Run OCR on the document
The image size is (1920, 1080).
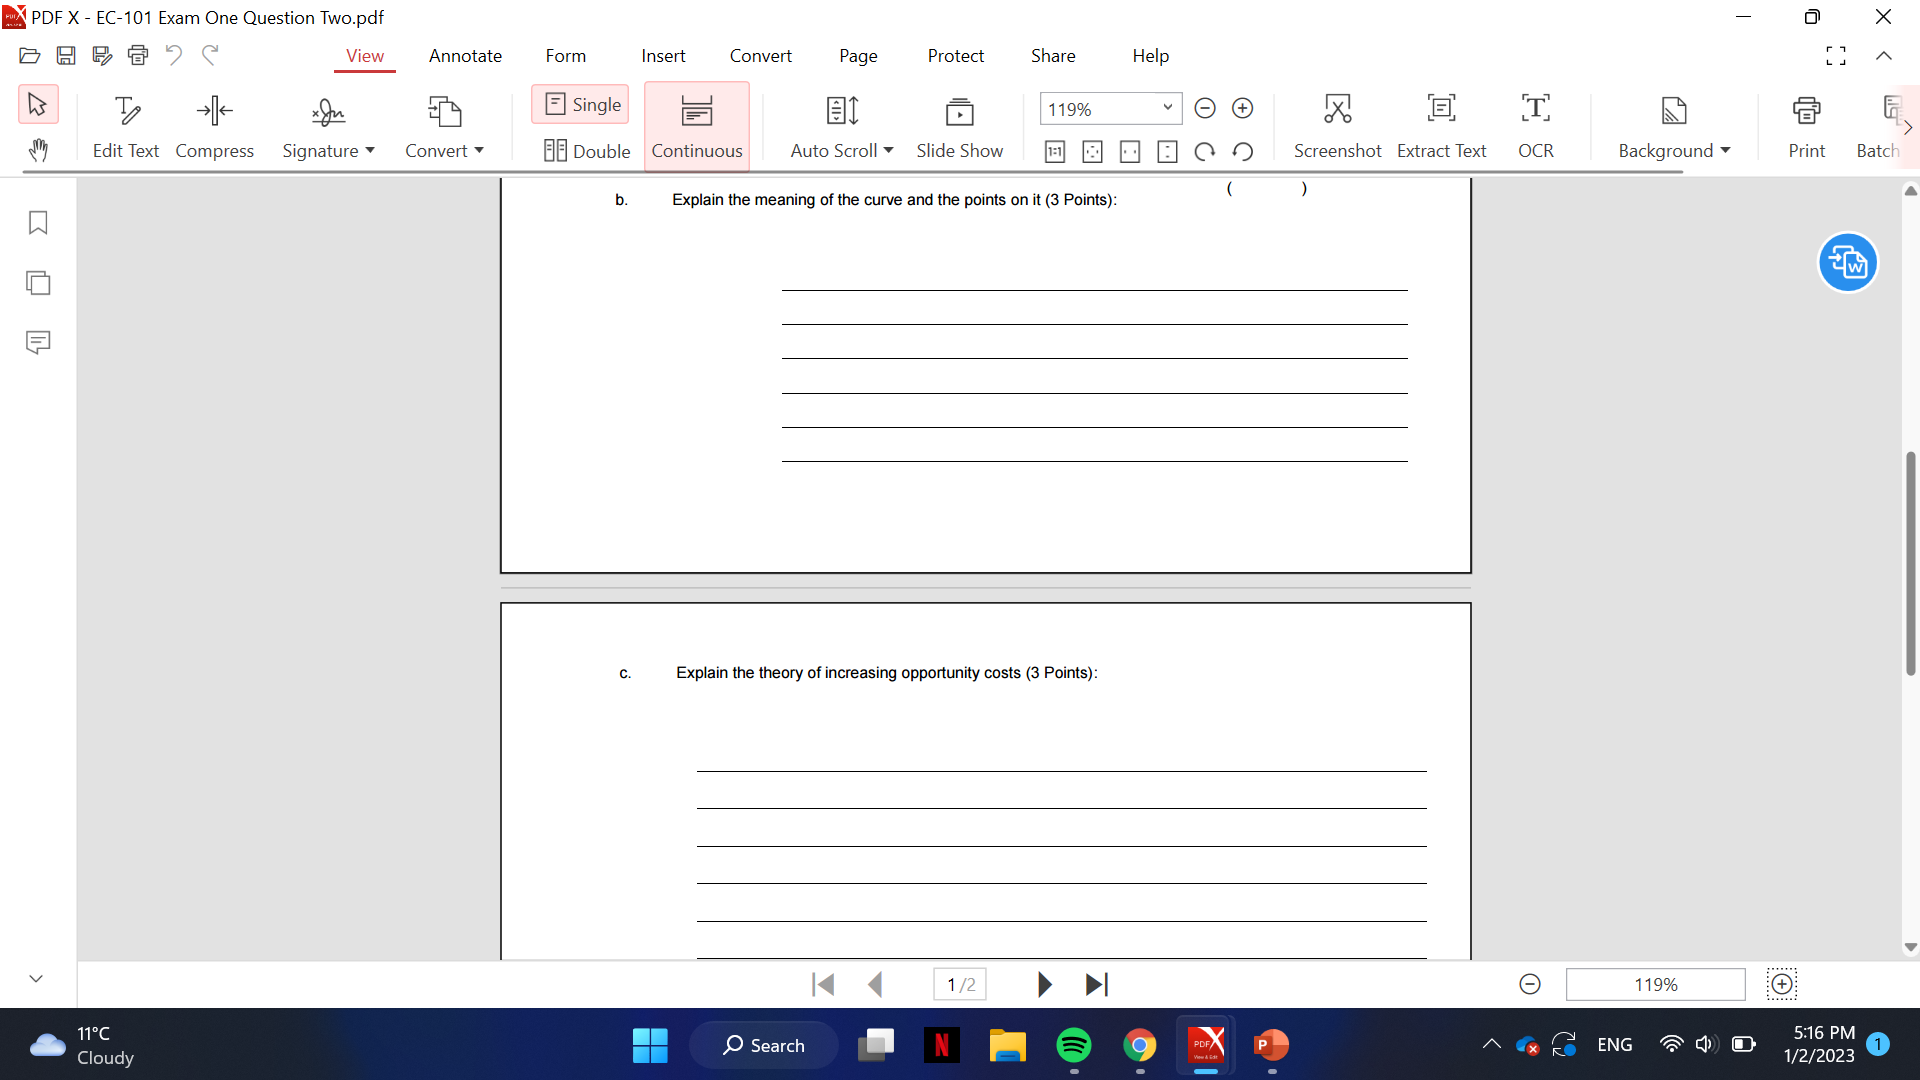[1536, 125]
